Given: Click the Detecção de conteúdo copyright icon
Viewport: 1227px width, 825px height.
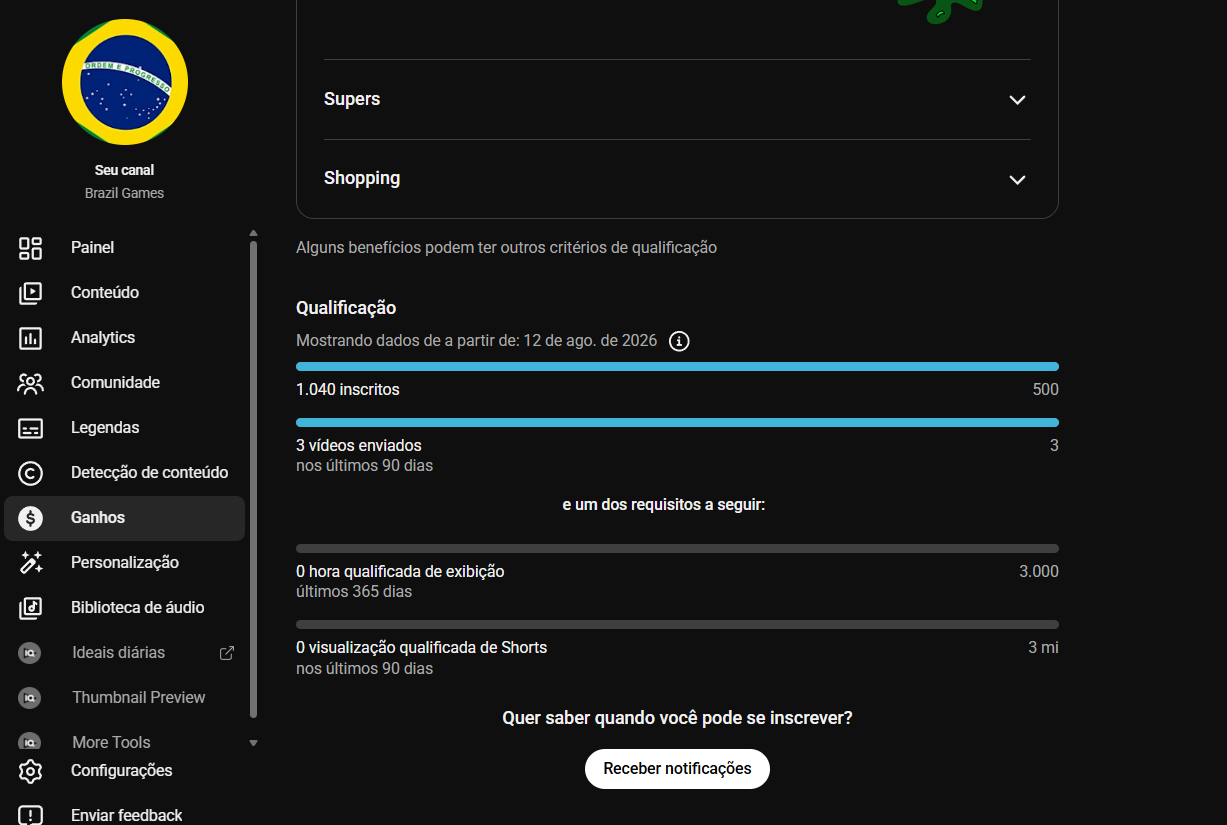Looking at the screenshot, I should click(31, 473).
